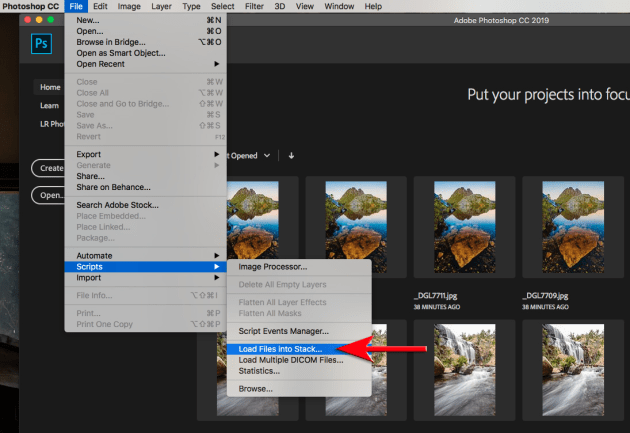Image resolution: width=630 pixels, height=433 pixels.
Task: Expand the Import submenu
Action: (145, 278)
